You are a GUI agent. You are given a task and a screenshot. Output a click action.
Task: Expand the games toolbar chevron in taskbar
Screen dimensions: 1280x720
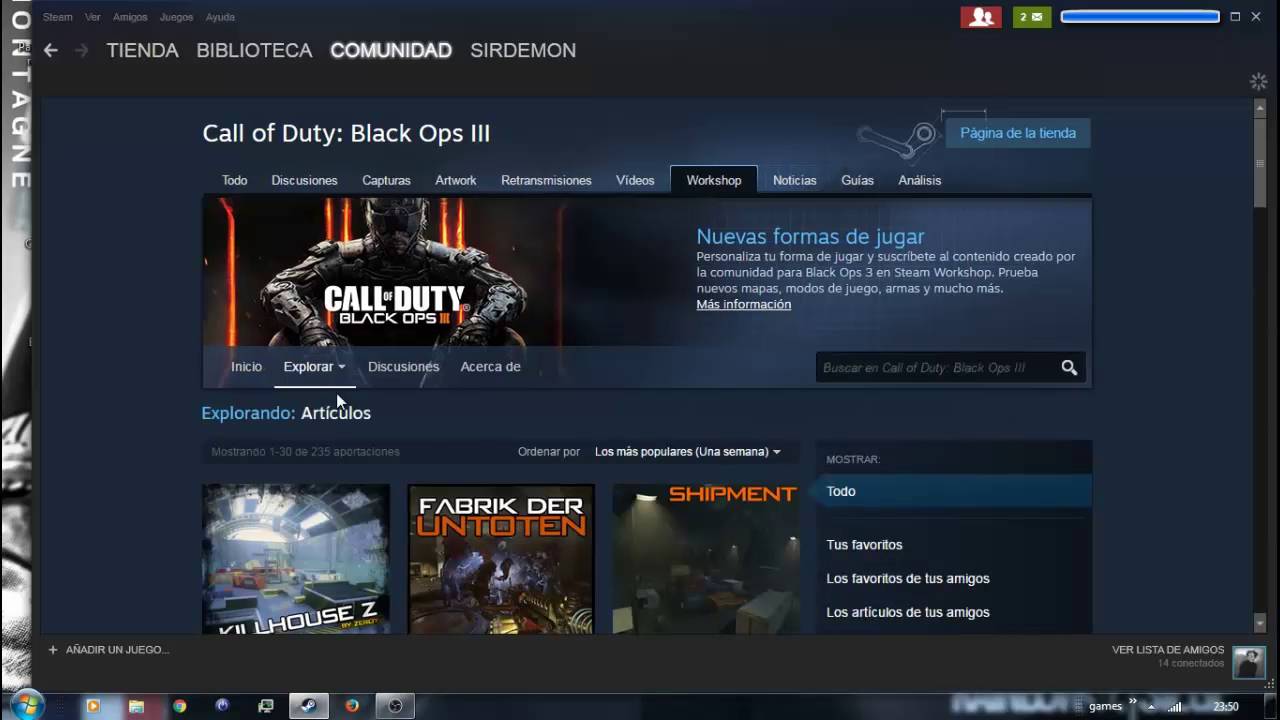point(1133,702)
